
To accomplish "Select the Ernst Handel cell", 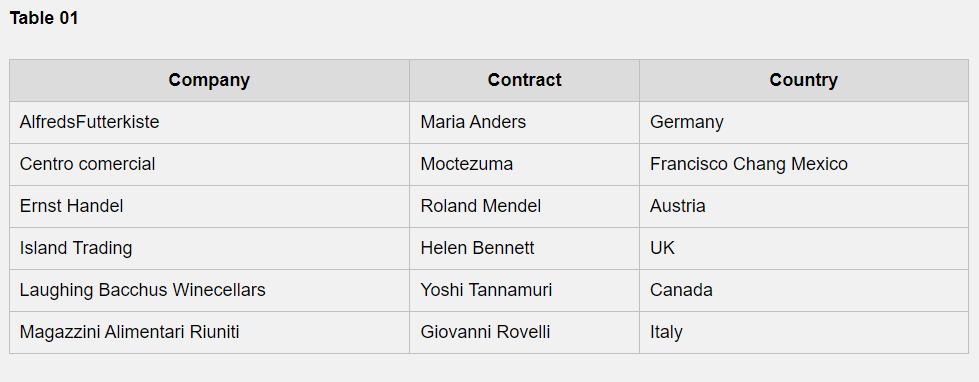I will coord(209,206).
